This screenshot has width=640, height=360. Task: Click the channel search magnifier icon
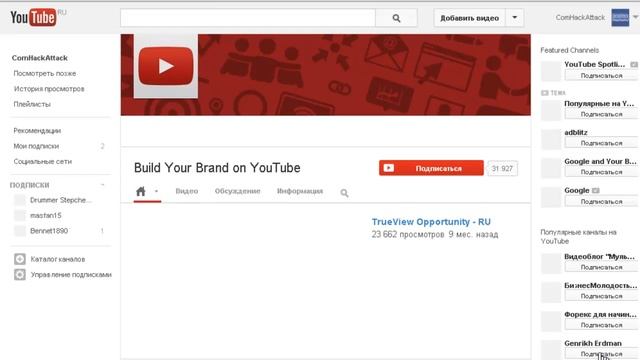(344, 193)
